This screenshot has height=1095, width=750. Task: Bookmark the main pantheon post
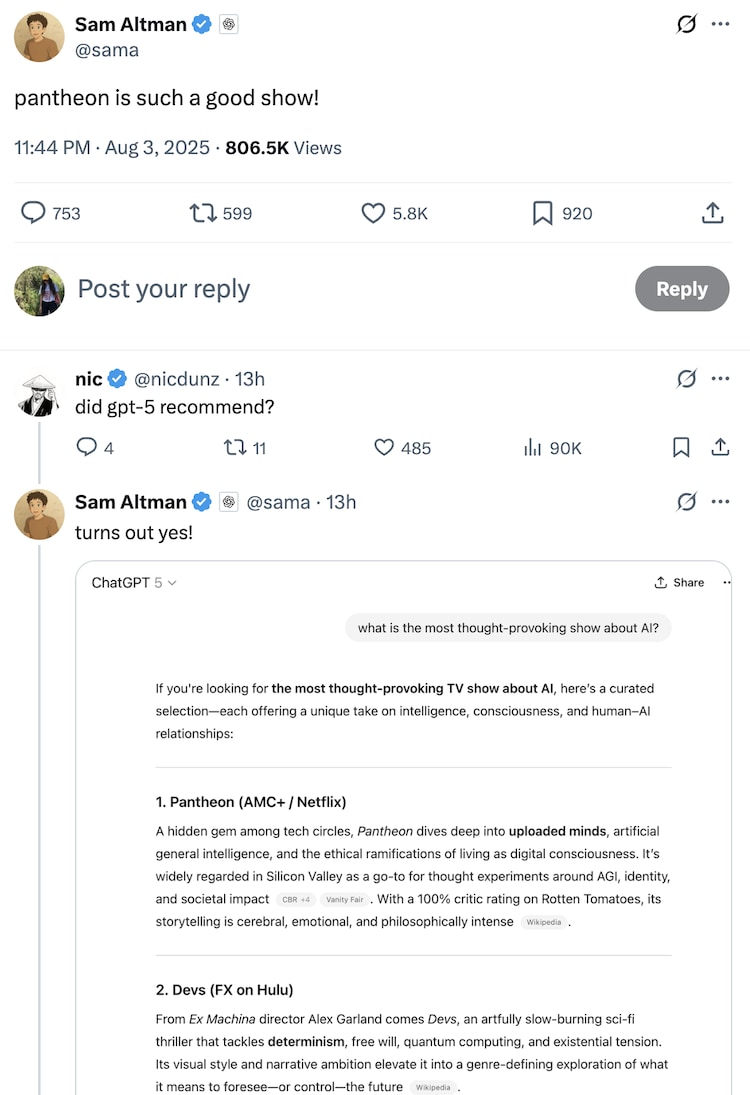(543, 212)
